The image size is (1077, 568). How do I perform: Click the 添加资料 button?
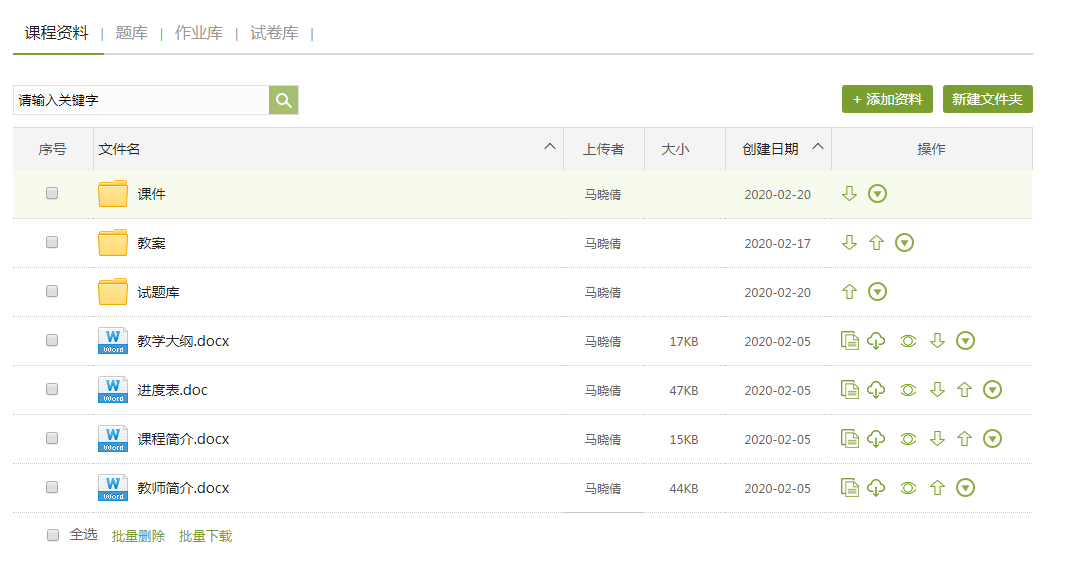click(887, 100)
